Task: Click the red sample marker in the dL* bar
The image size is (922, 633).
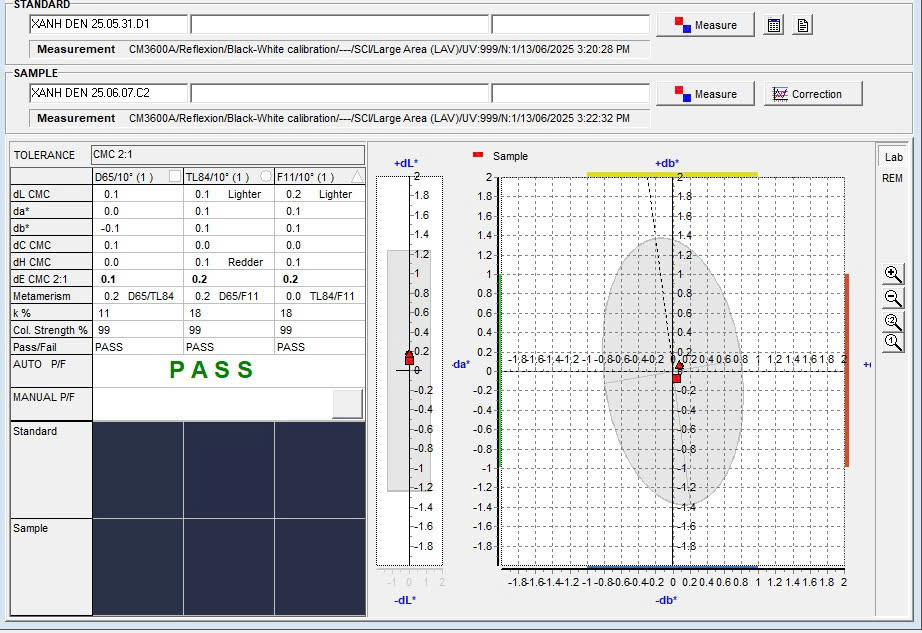Action: click(409, 357)
